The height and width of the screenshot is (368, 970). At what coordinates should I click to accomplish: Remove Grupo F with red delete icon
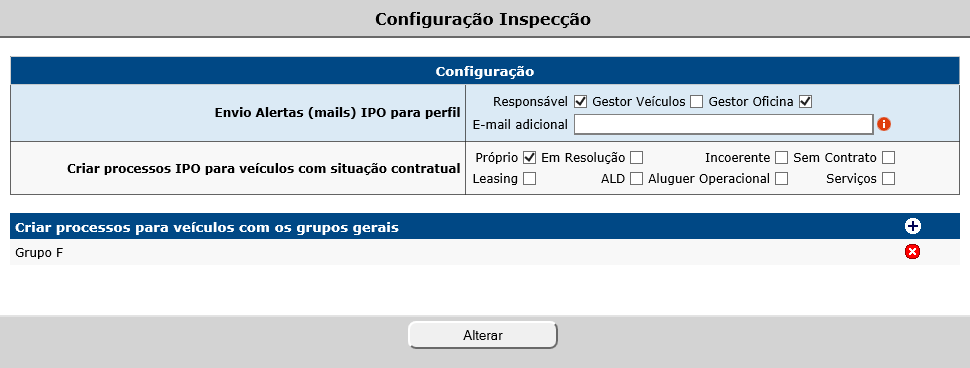point(912,252)
